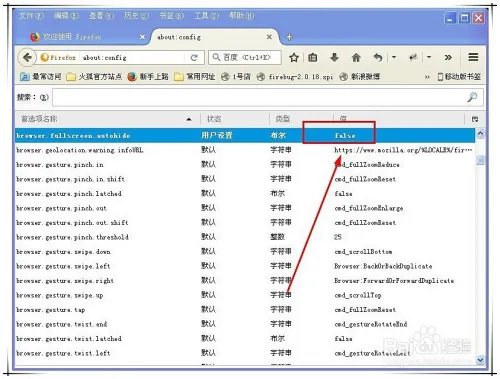Select the browser.gesture.pinch.in row

click(245, 165)
